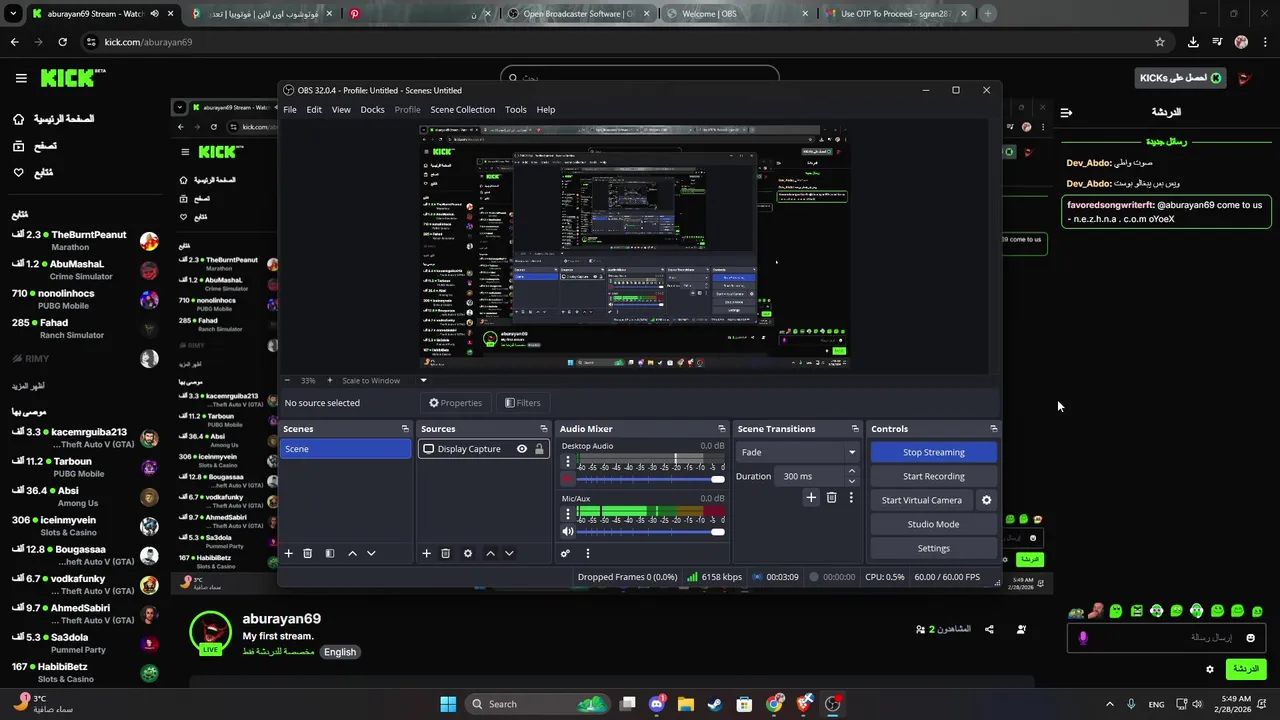Image resolution: width=1280 pixels, height=720 pixels.
Task: Click Start Recording button
Action: pos(933,476)
